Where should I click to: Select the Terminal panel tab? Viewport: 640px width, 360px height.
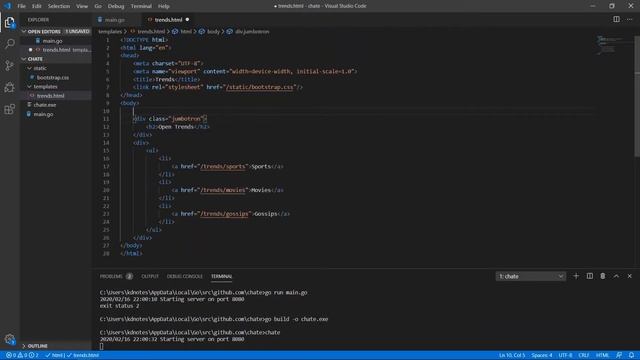[222, 276]
